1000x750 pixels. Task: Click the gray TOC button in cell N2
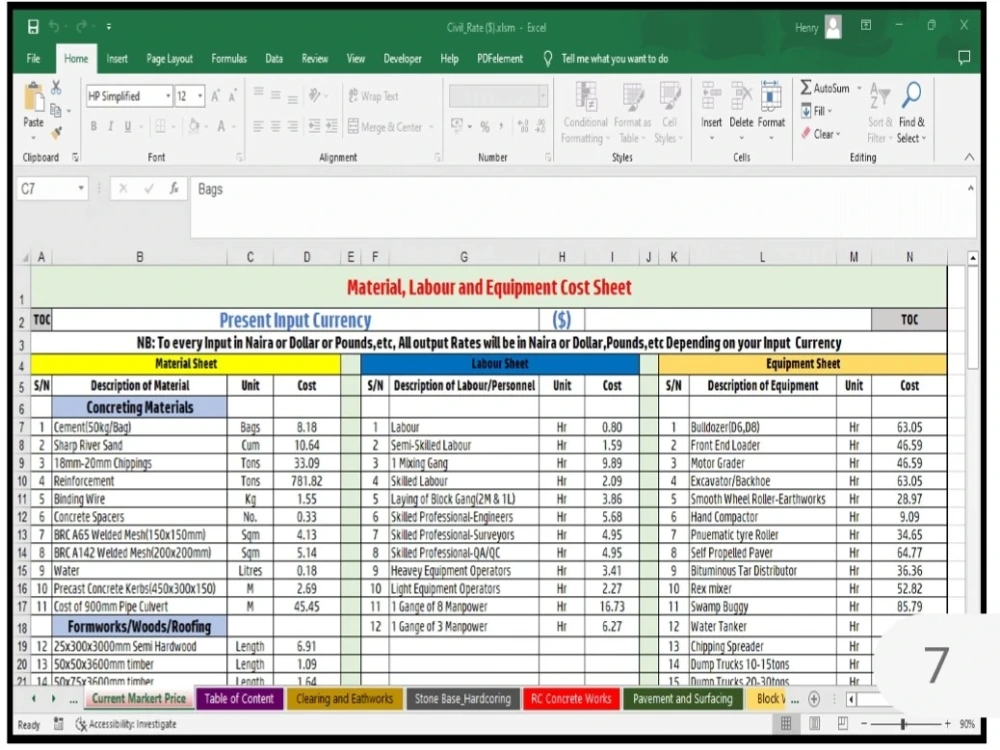click(909, 320)
